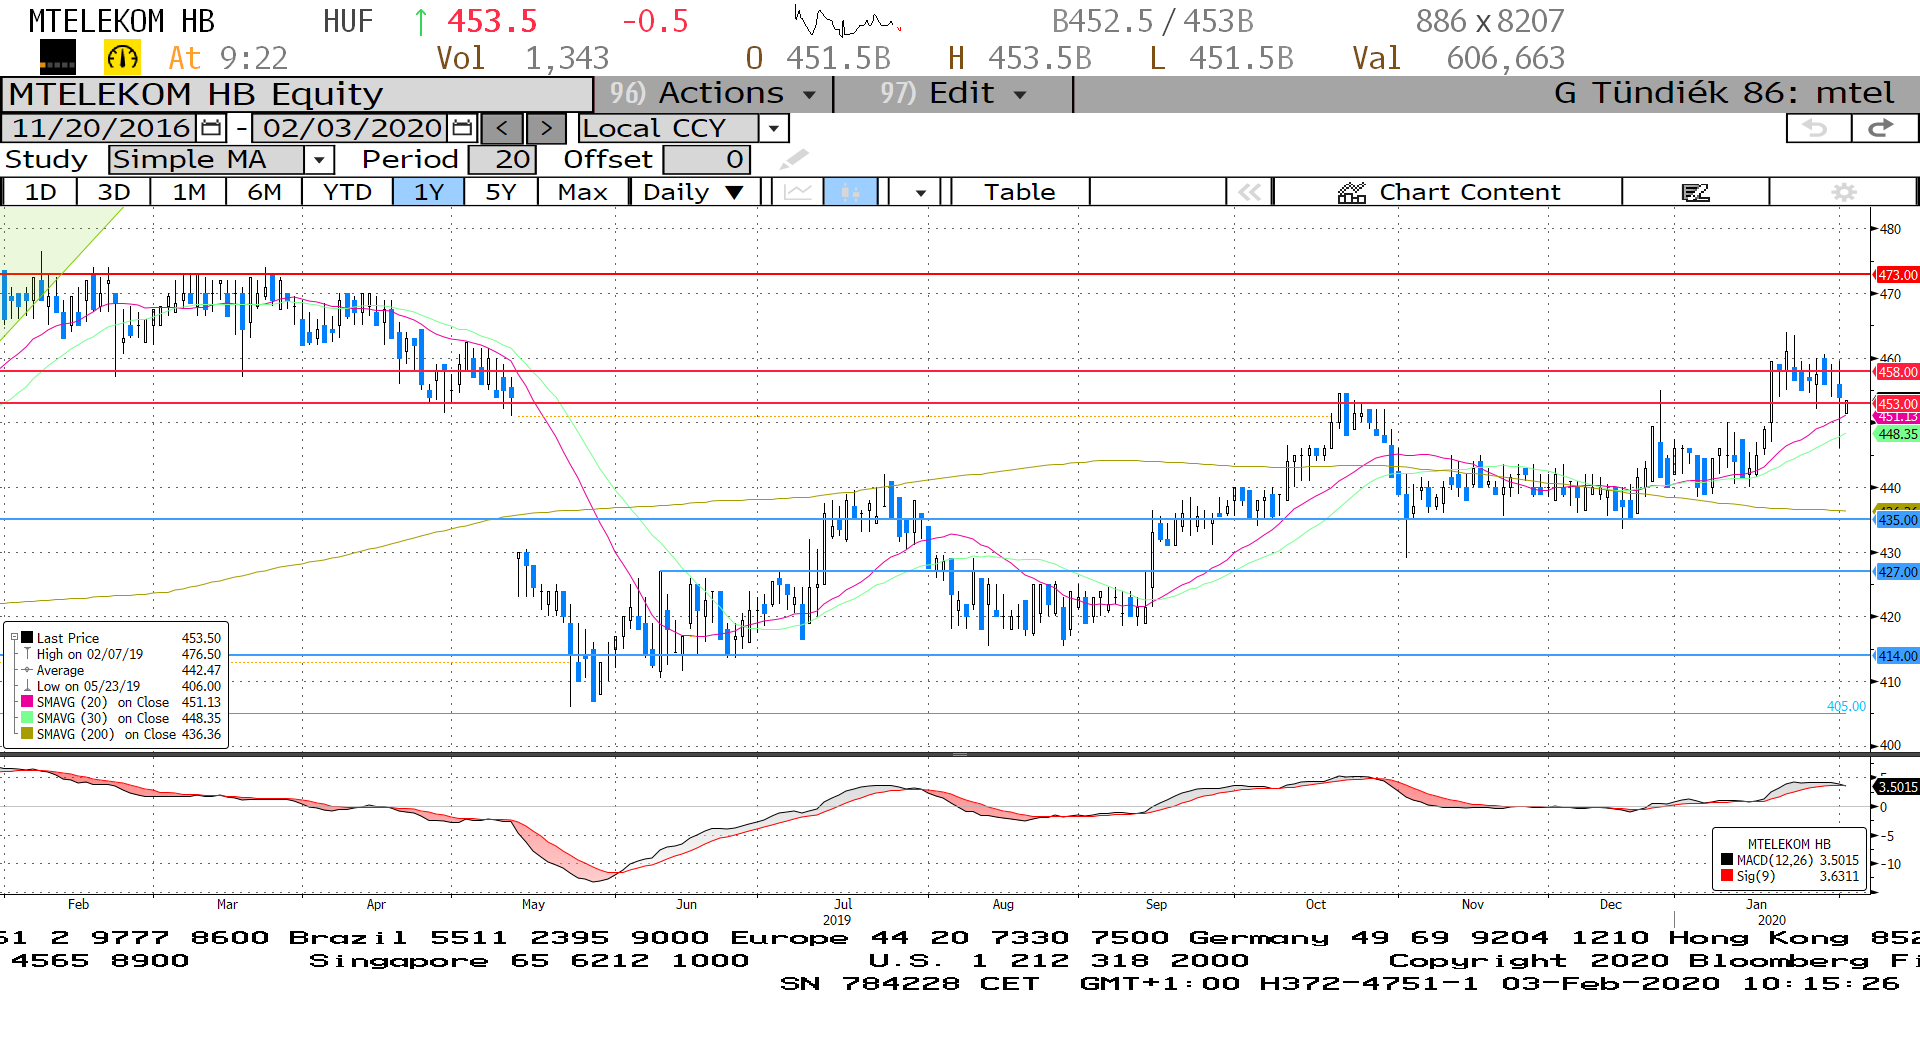Click the 458.00 red price level label
1920x1039 pixels.
pos(1896,372)
